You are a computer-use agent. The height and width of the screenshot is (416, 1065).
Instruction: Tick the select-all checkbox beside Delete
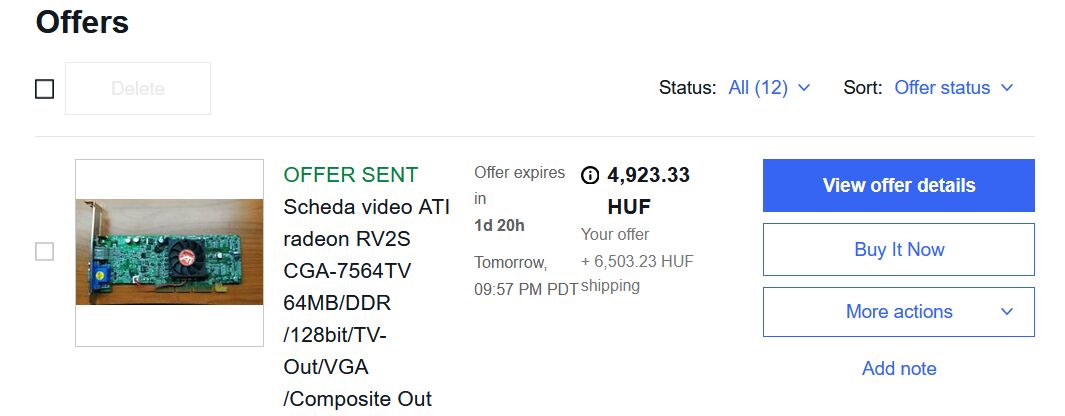(x=44, y=89)
